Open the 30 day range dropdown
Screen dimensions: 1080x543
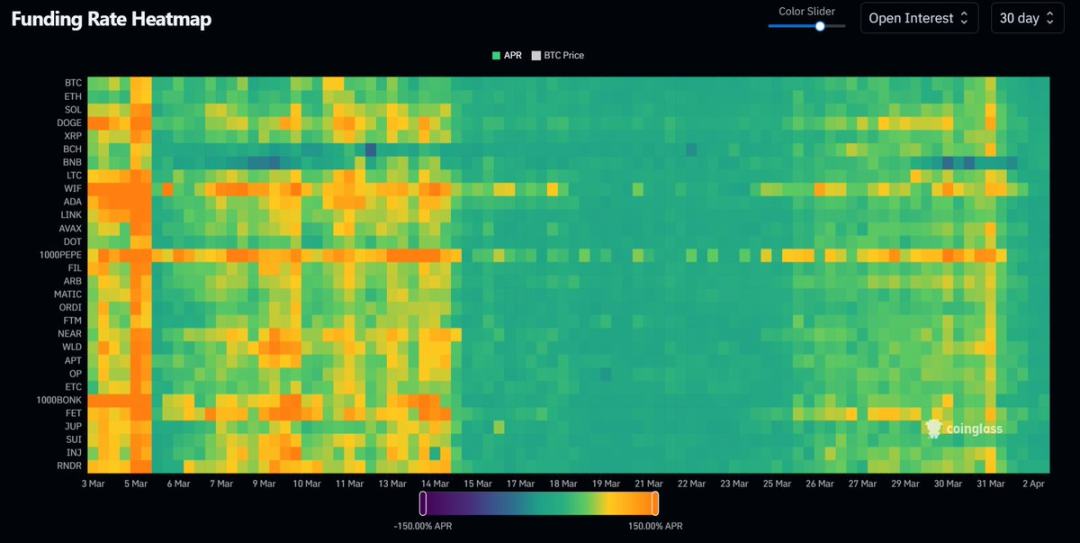pos(1027,19)
